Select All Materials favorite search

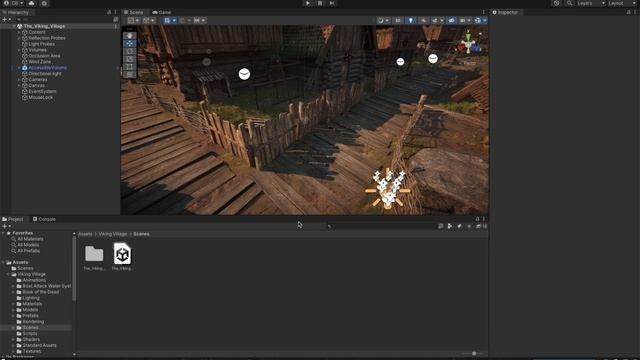tap(30, 239)
